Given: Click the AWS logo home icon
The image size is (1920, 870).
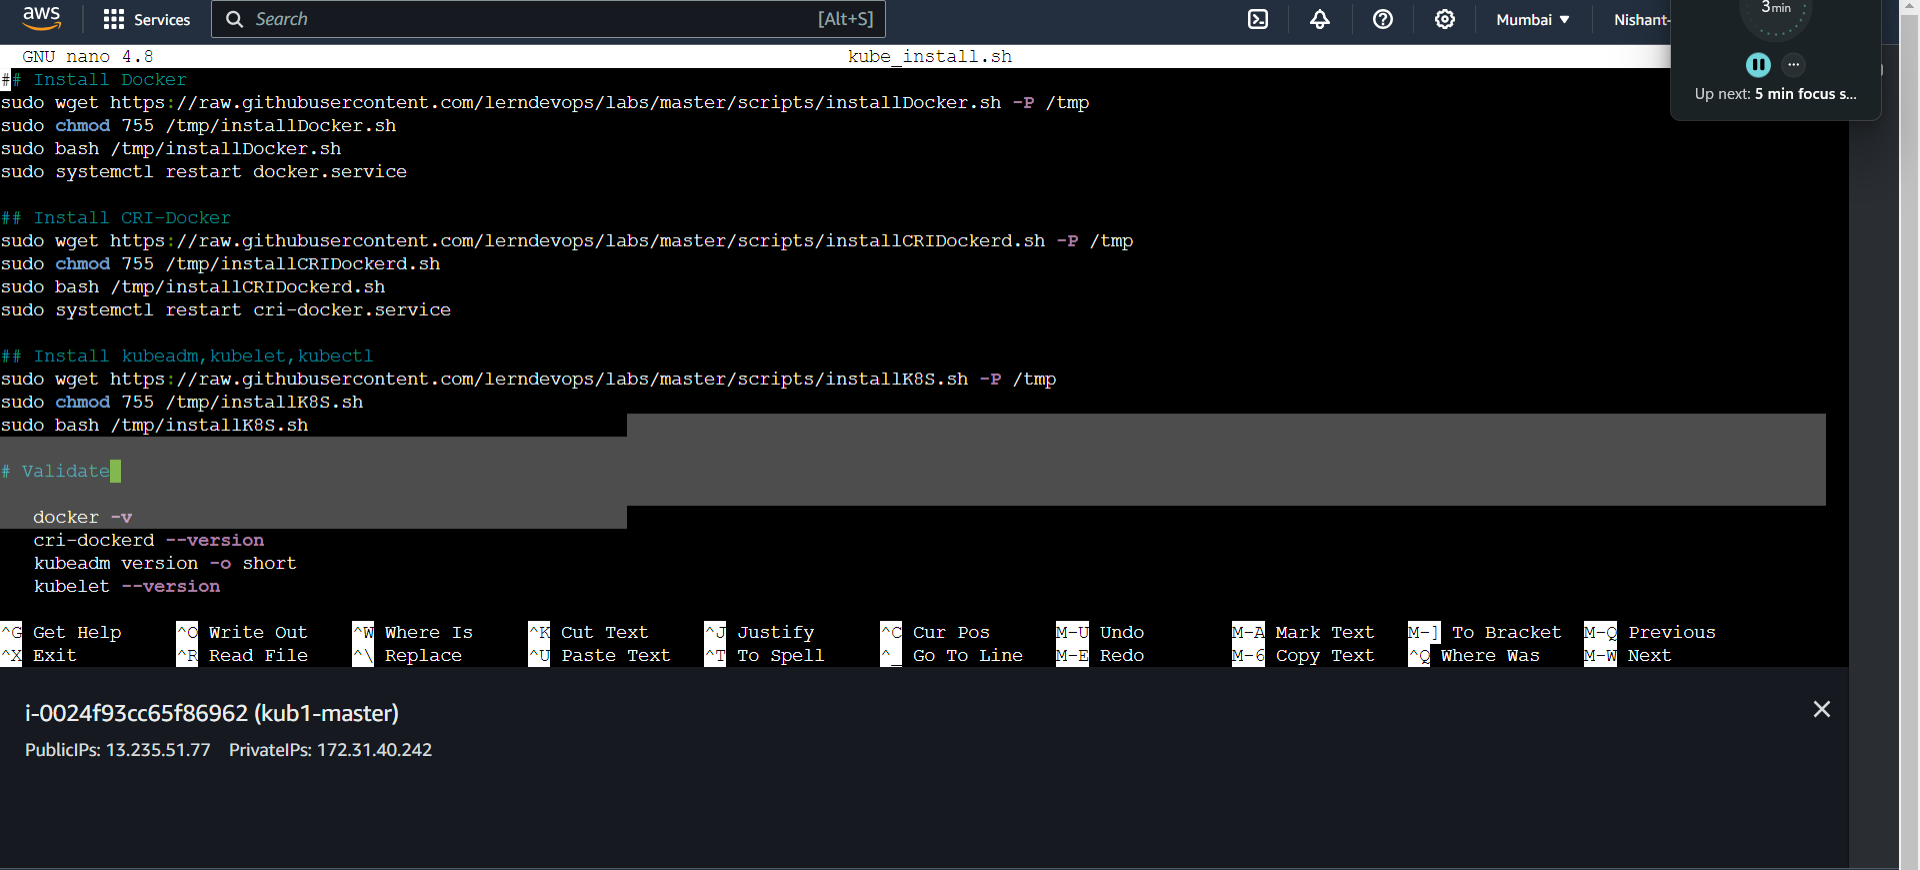Looking at the screenshot, I should (x=41, y=18).
